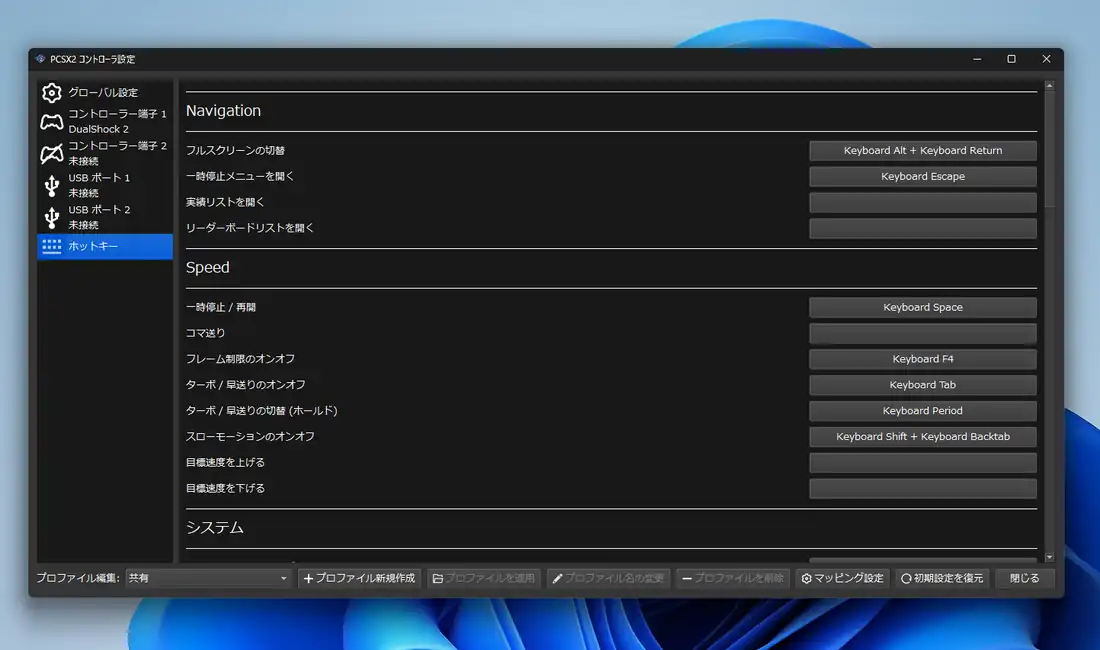Select the disconnected Controller Port 2 icon
Screen dimensions: 1100x650
[51, 153]
